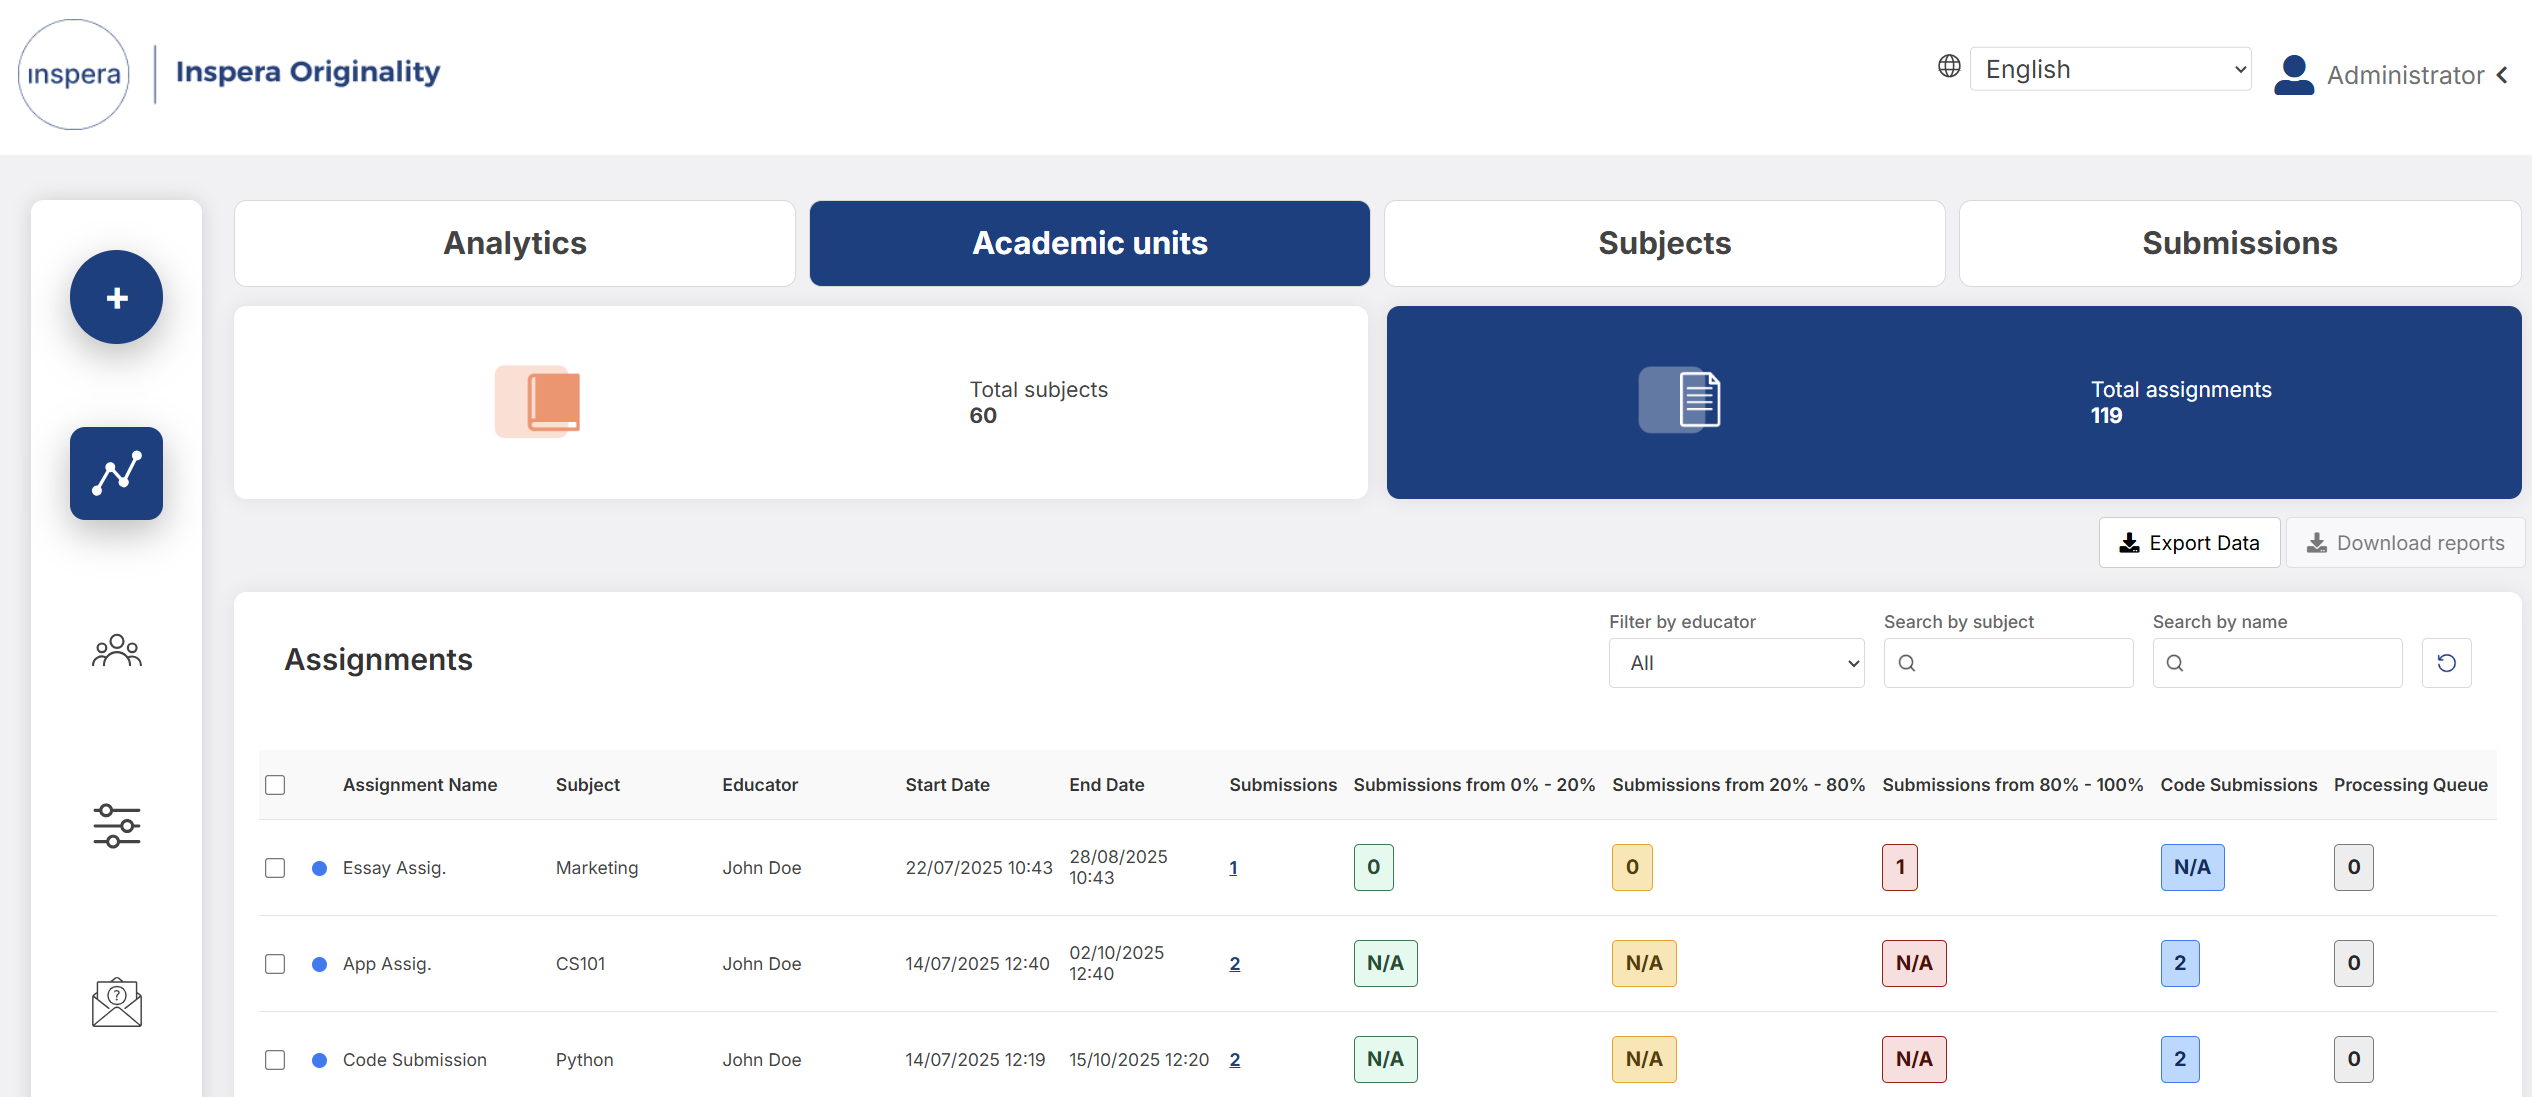Click the plus add button in sidebar

coord(116,297)
